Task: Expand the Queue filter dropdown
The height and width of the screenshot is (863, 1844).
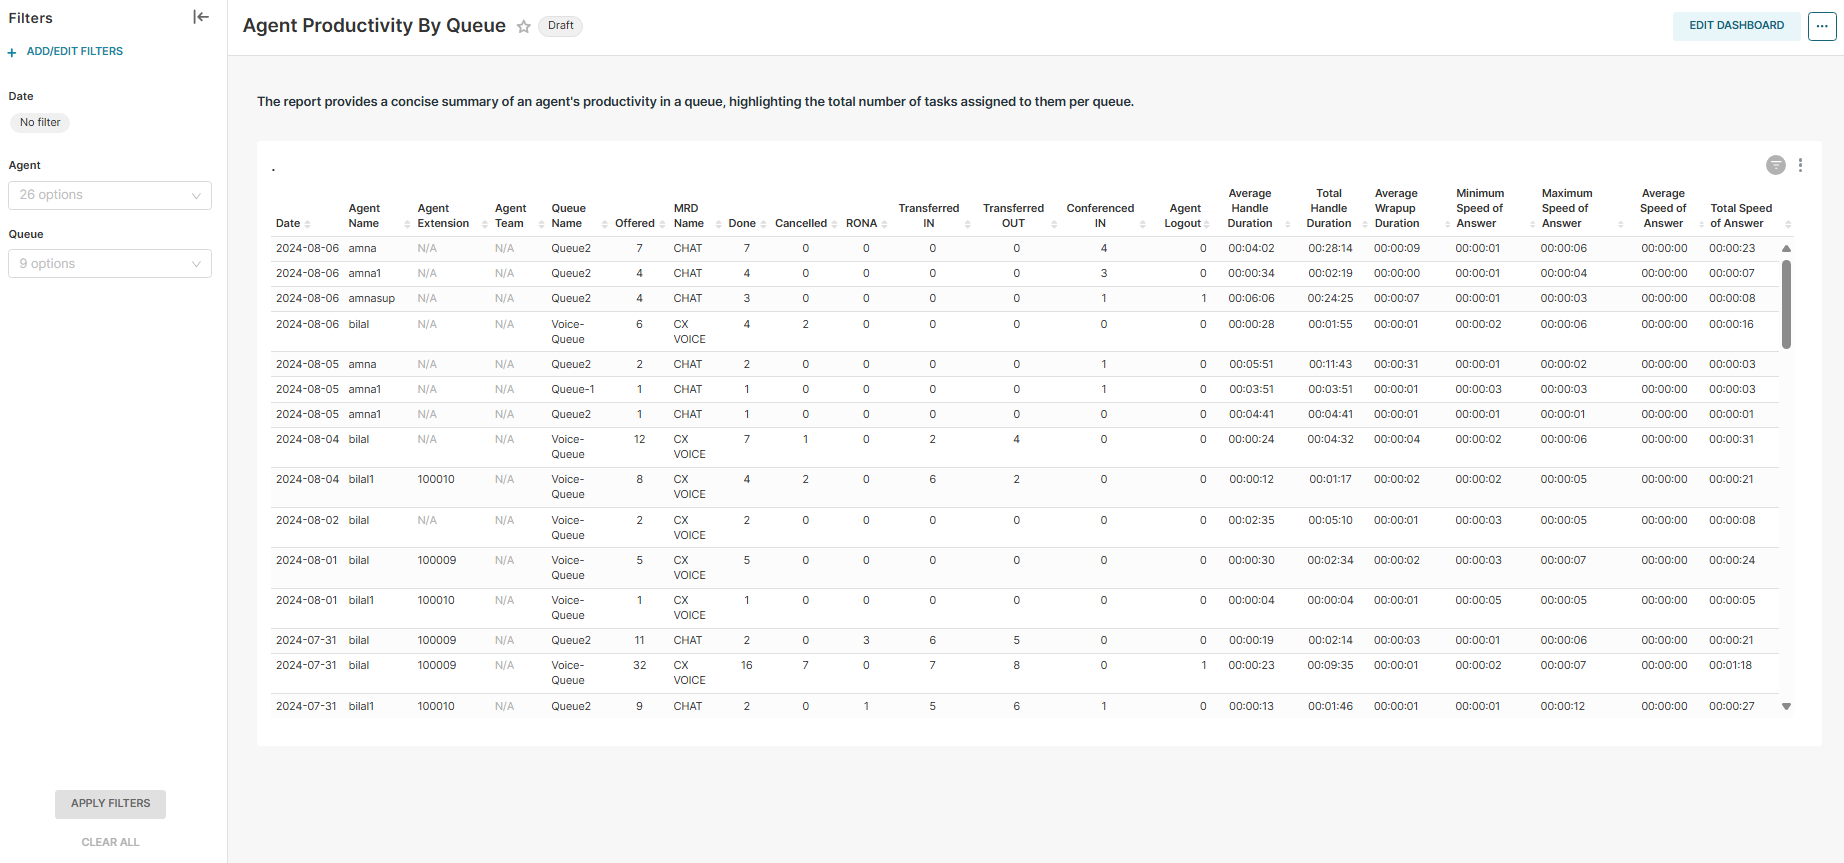Action: point(110,264)
